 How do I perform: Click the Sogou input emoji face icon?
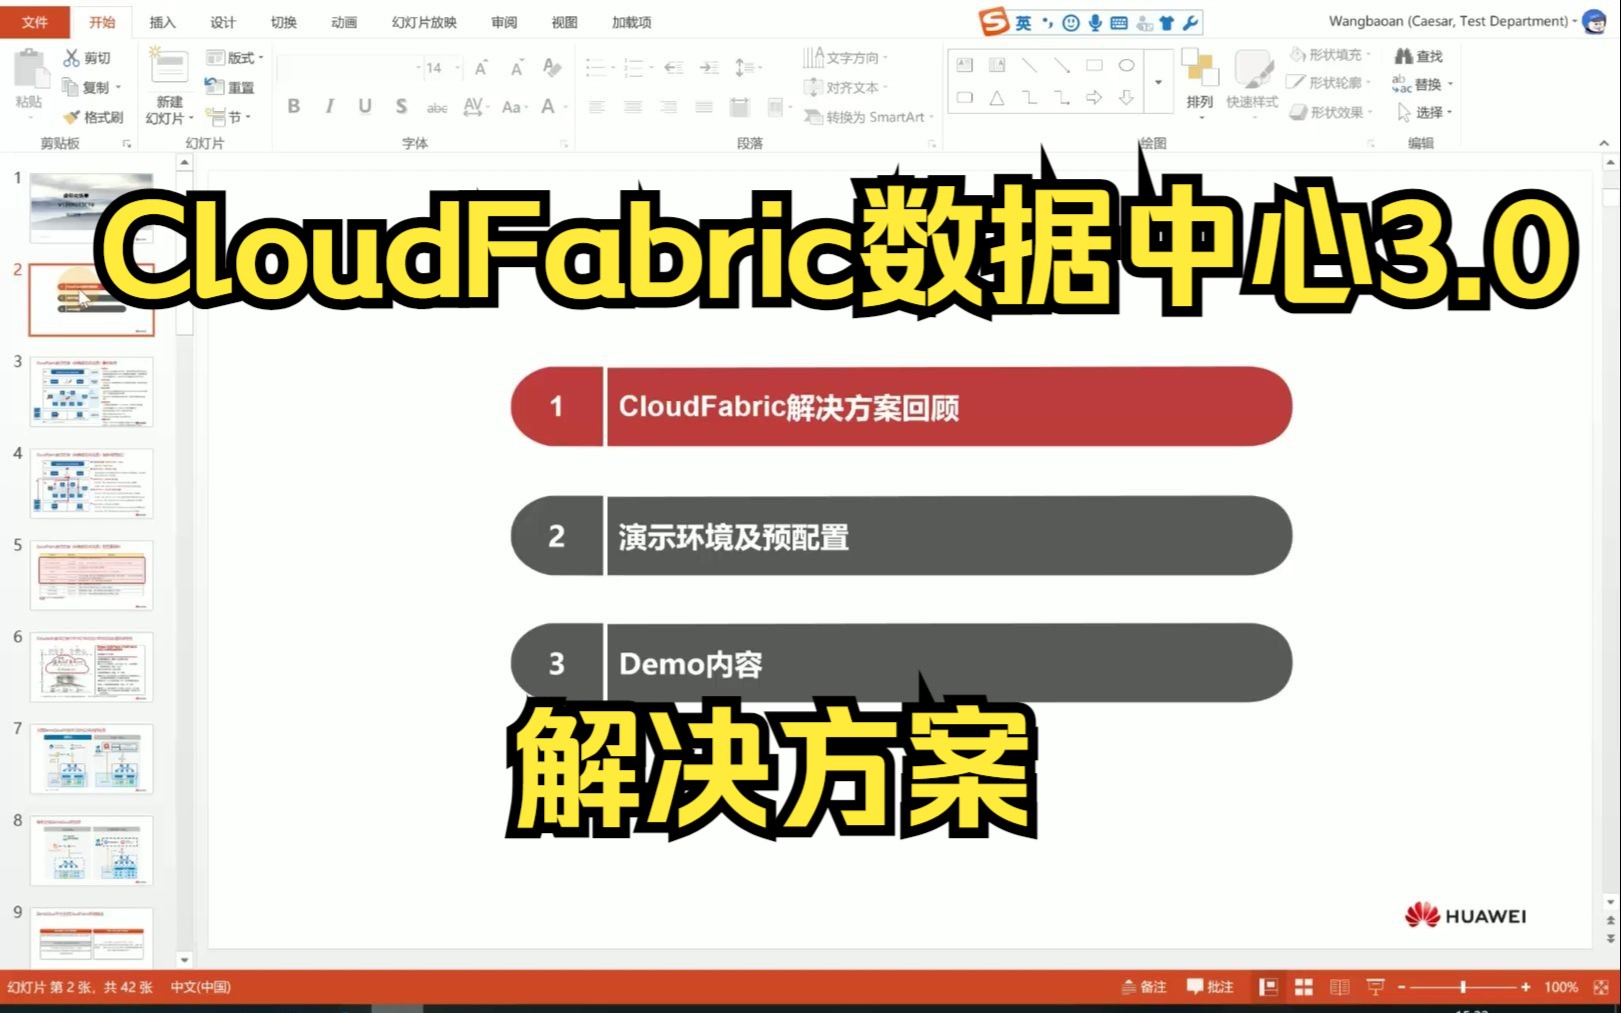[x=1071, y=22]
